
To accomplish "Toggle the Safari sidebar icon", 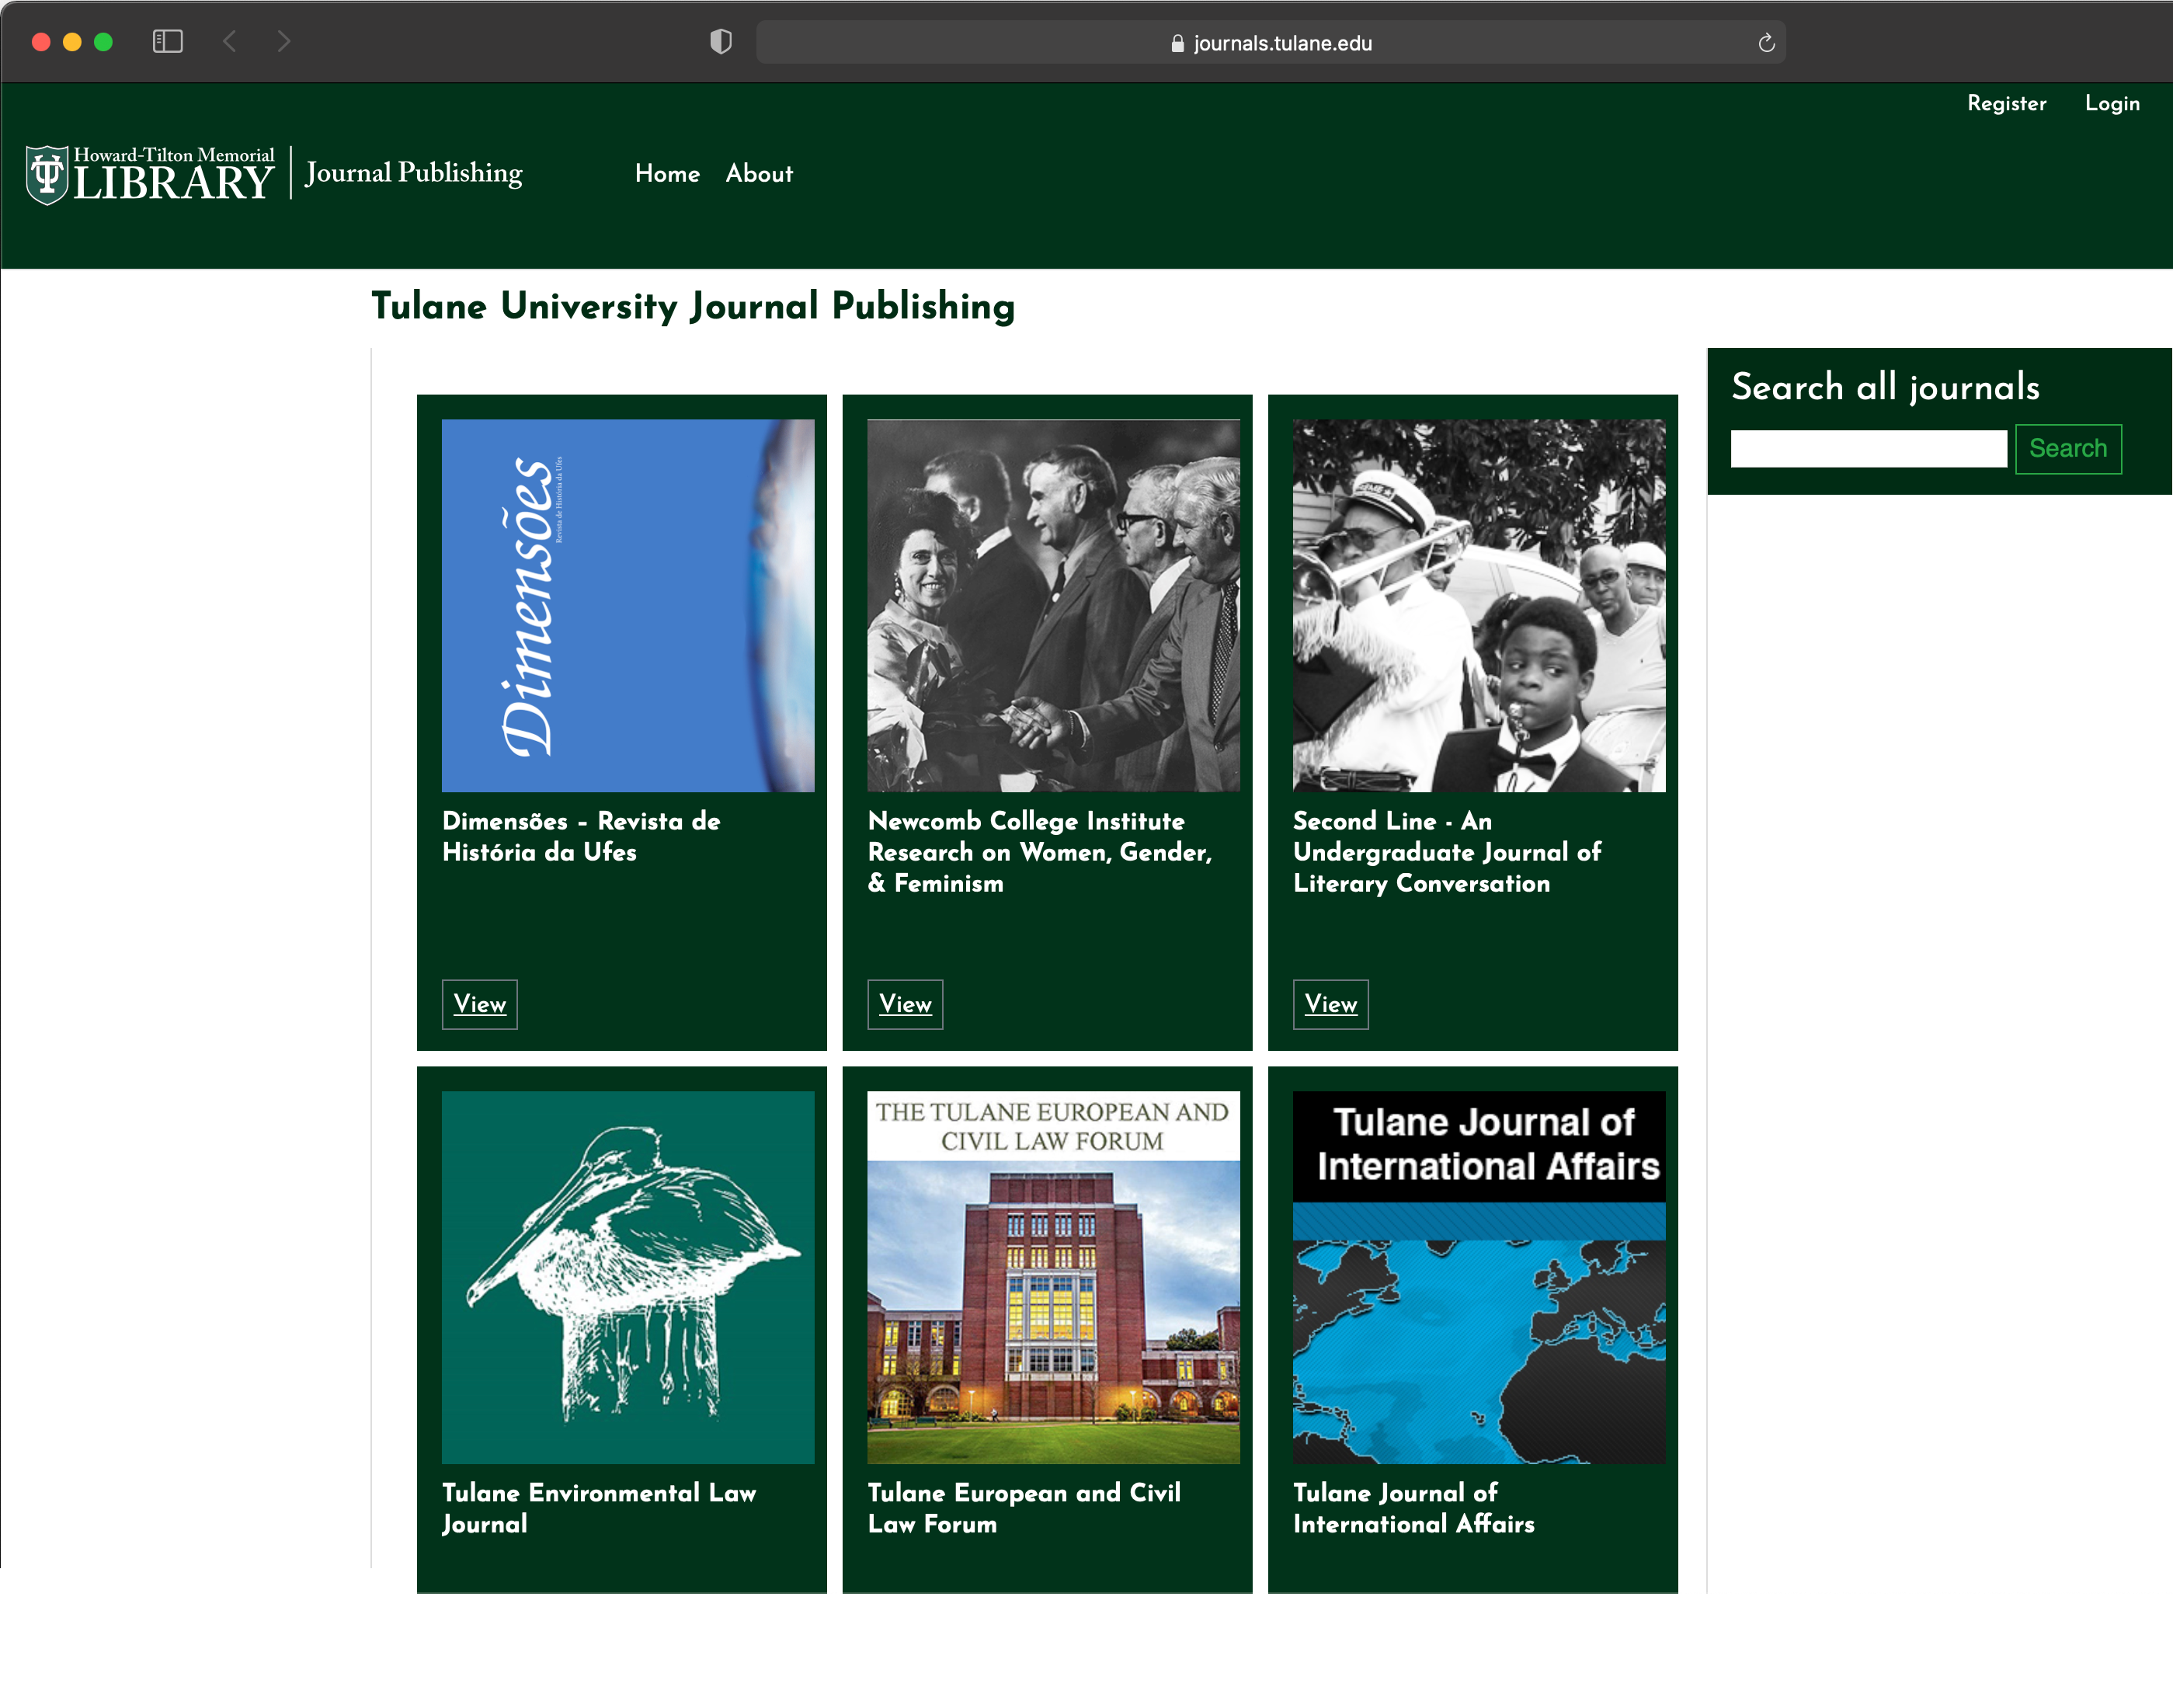I will point(167,41).
